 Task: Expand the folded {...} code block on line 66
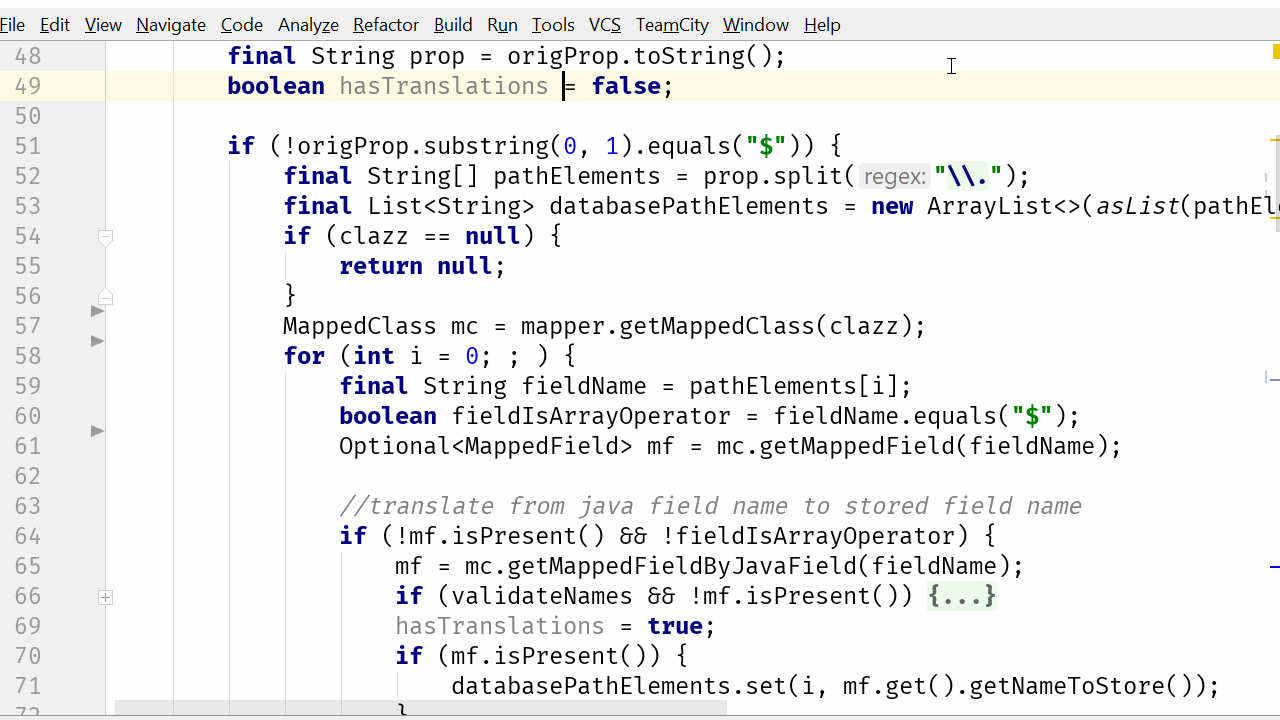961,595
